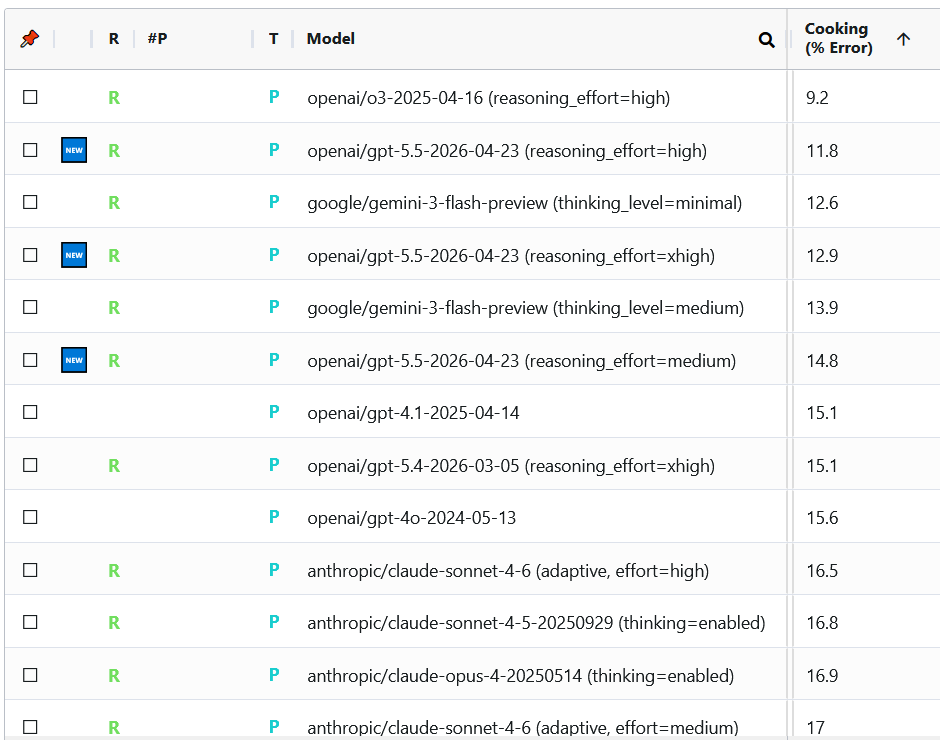Tick checkbox for openai/o3-2025-04-16 row

click(x=30, y=97)
